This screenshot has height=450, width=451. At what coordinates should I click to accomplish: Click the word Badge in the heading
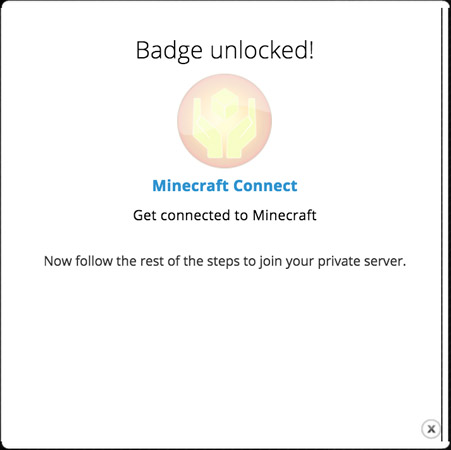169,51
